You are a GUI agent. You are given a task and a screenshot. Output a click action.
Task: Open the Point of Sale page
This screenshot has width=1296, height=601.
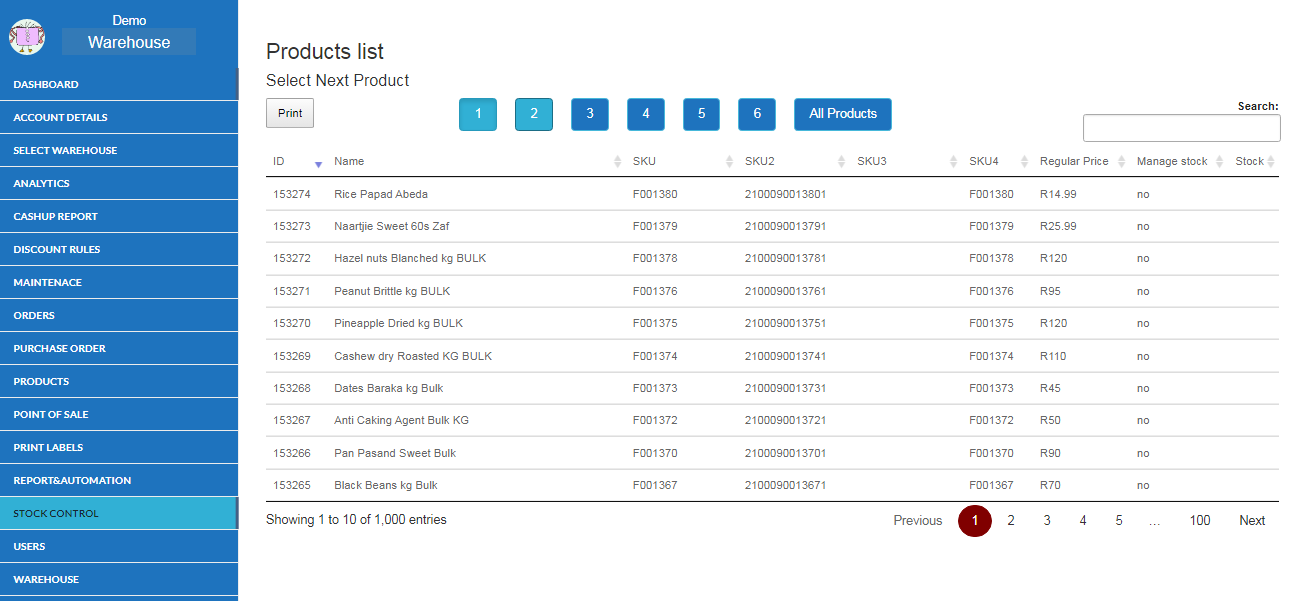click(x=51, y=414)
